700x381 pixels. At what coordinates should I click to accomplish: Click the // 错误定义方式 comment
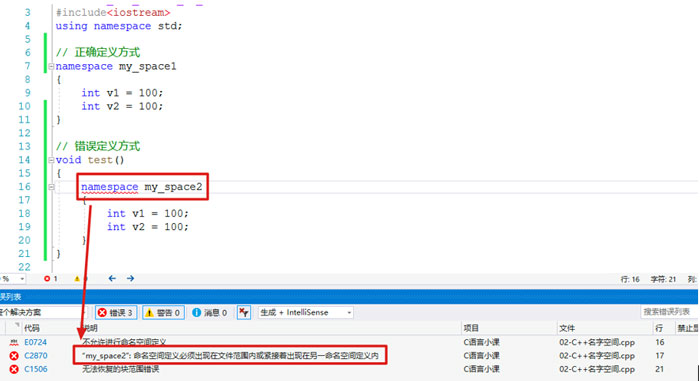[x=98, y=146]
